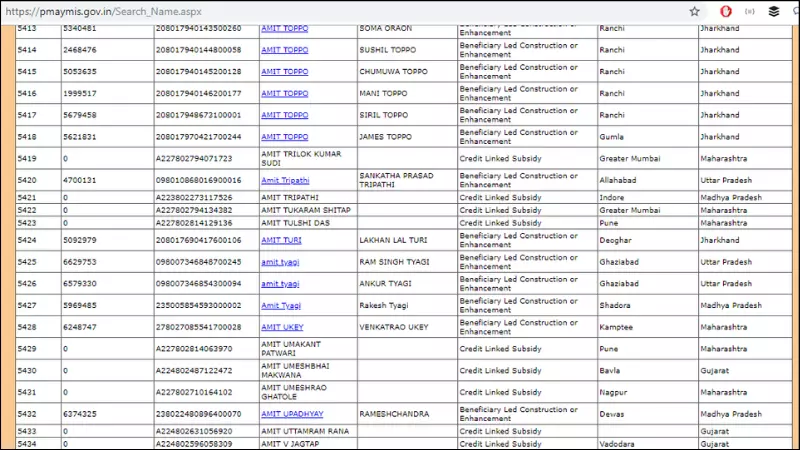
Task: Open amit tyagi link in row 5425
Action: pyautogui.click(x=280, y=262)
